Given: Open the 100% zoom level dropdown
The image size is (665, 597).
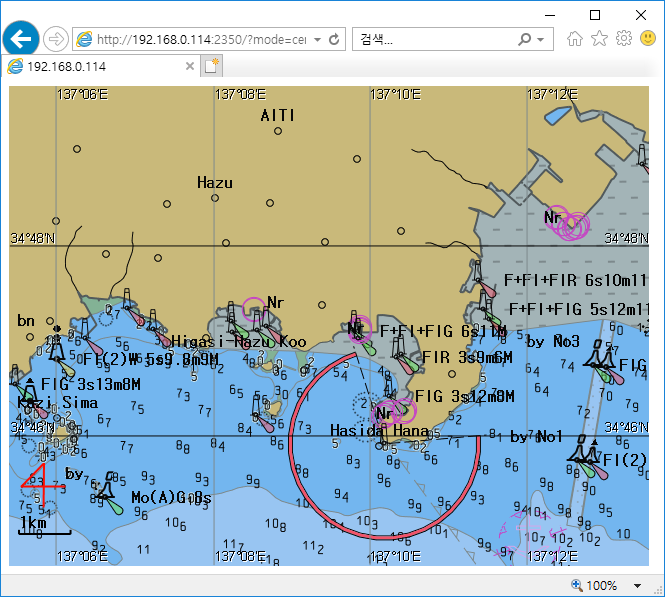Looking at the screenshot, I should [638, 586].
